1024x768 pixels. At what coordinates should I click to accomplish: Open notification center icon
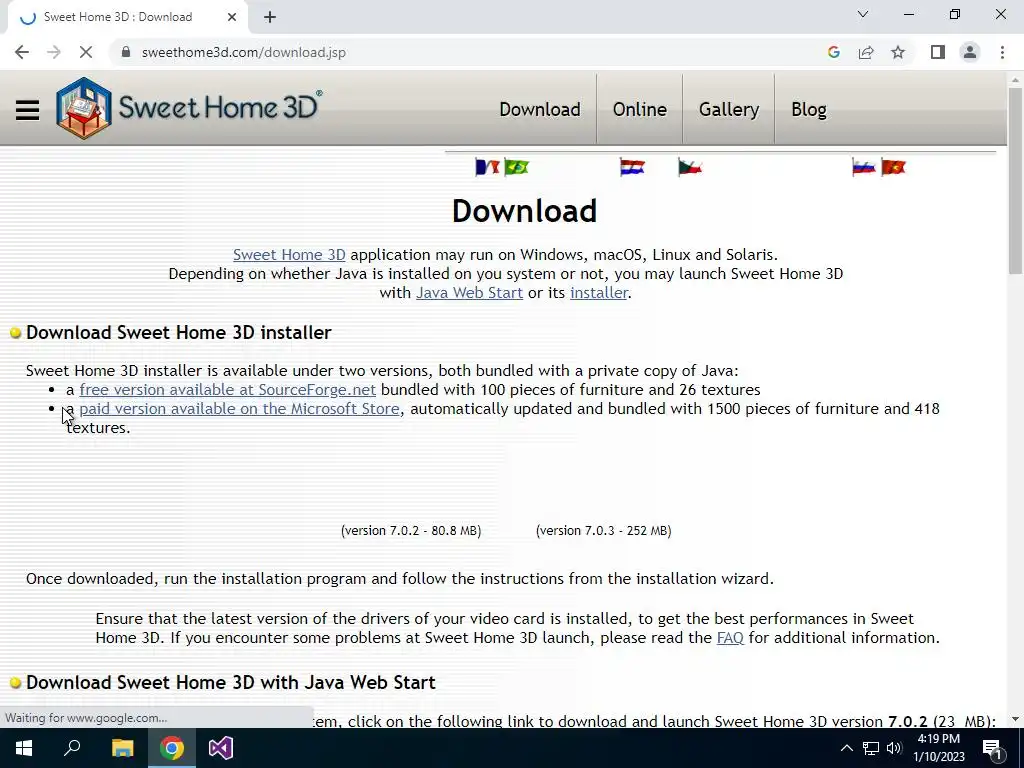pyautogui.click(x=993, y=748)
